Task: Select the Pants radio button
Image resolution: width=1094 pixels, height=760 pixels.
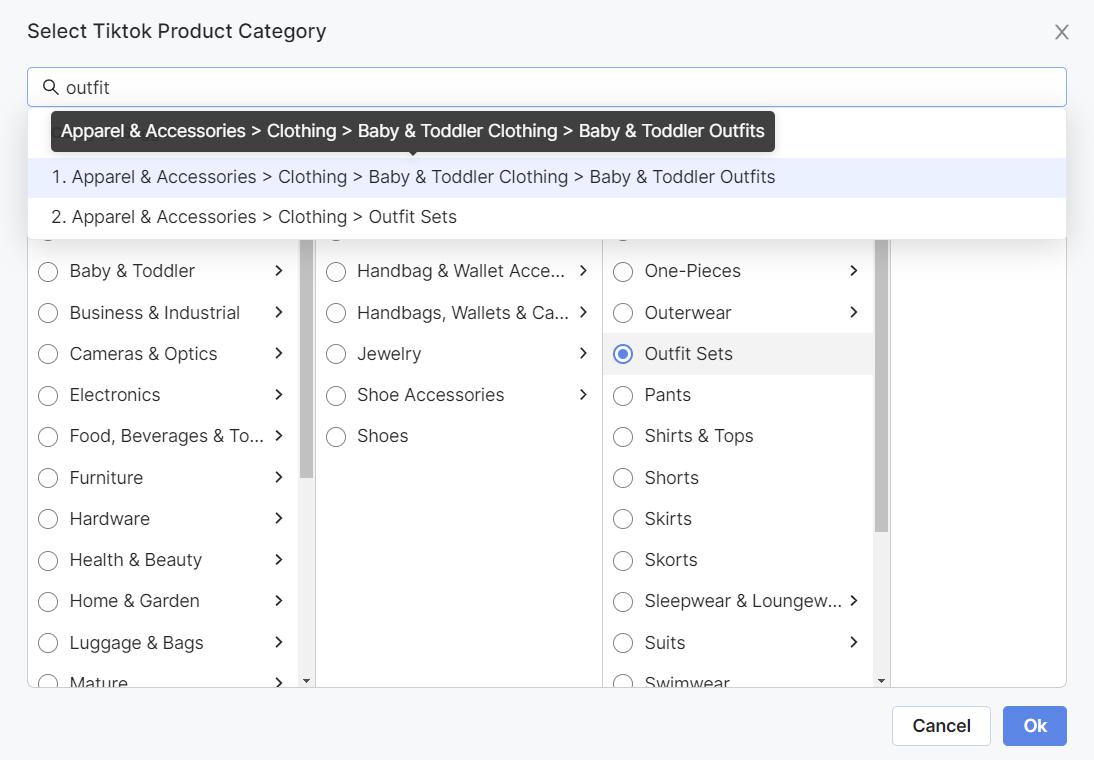Action: click(x=623, y=396)
